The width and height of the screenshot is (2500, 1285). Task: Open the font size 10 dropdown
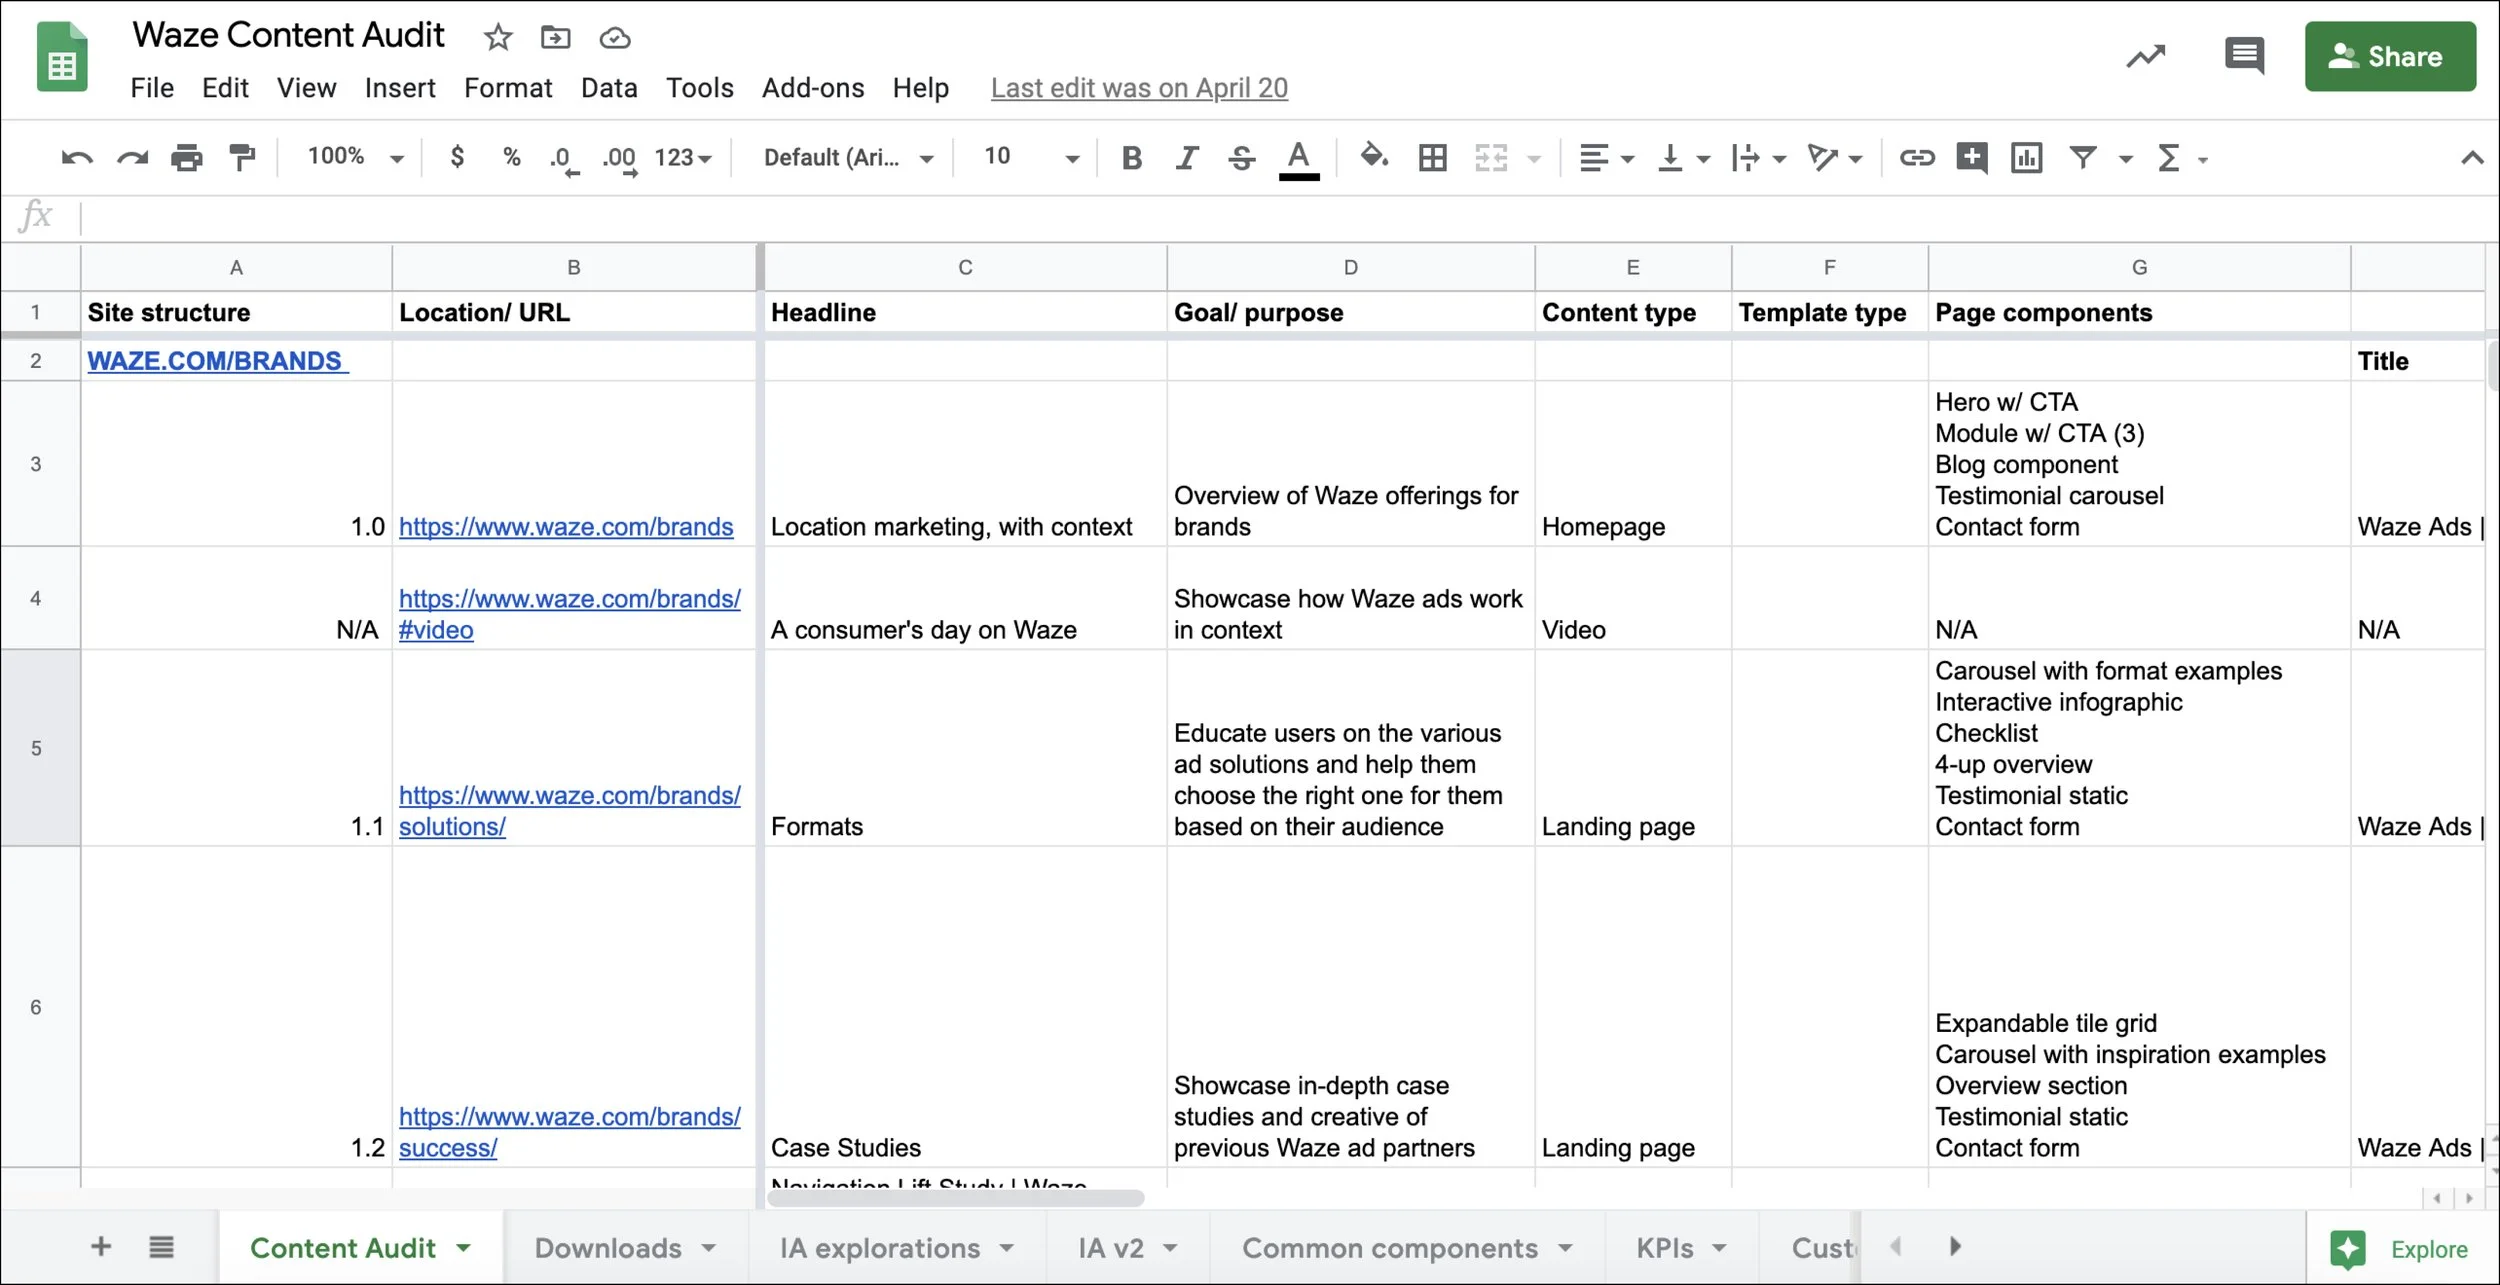tap(1030, 157)
